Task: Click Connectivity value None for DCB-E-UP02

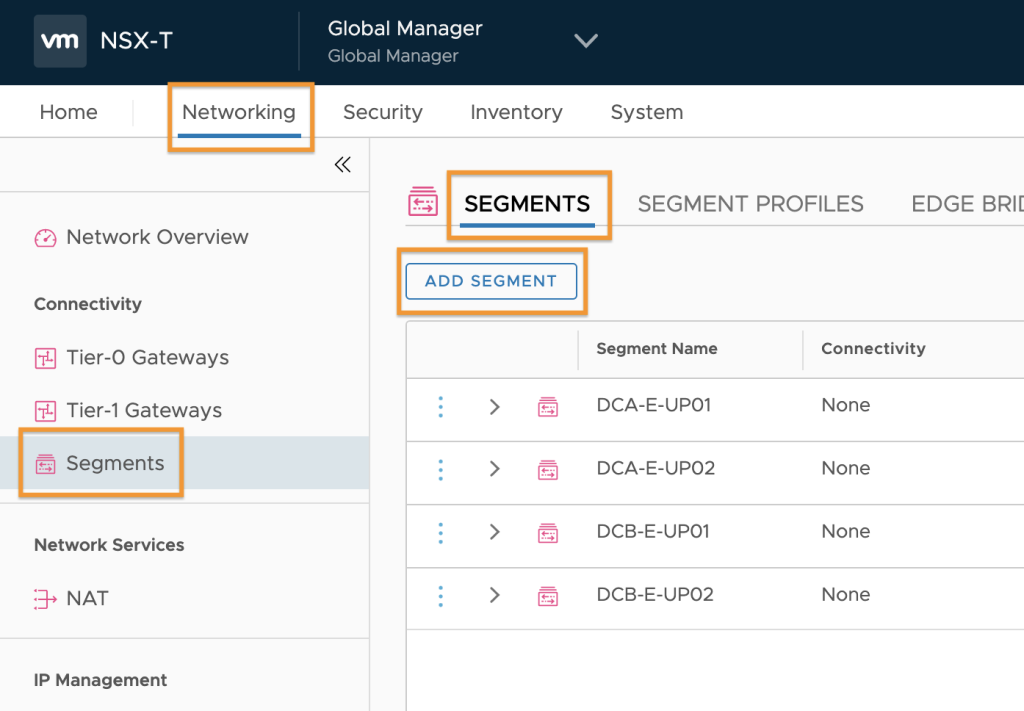Action: 846,595
